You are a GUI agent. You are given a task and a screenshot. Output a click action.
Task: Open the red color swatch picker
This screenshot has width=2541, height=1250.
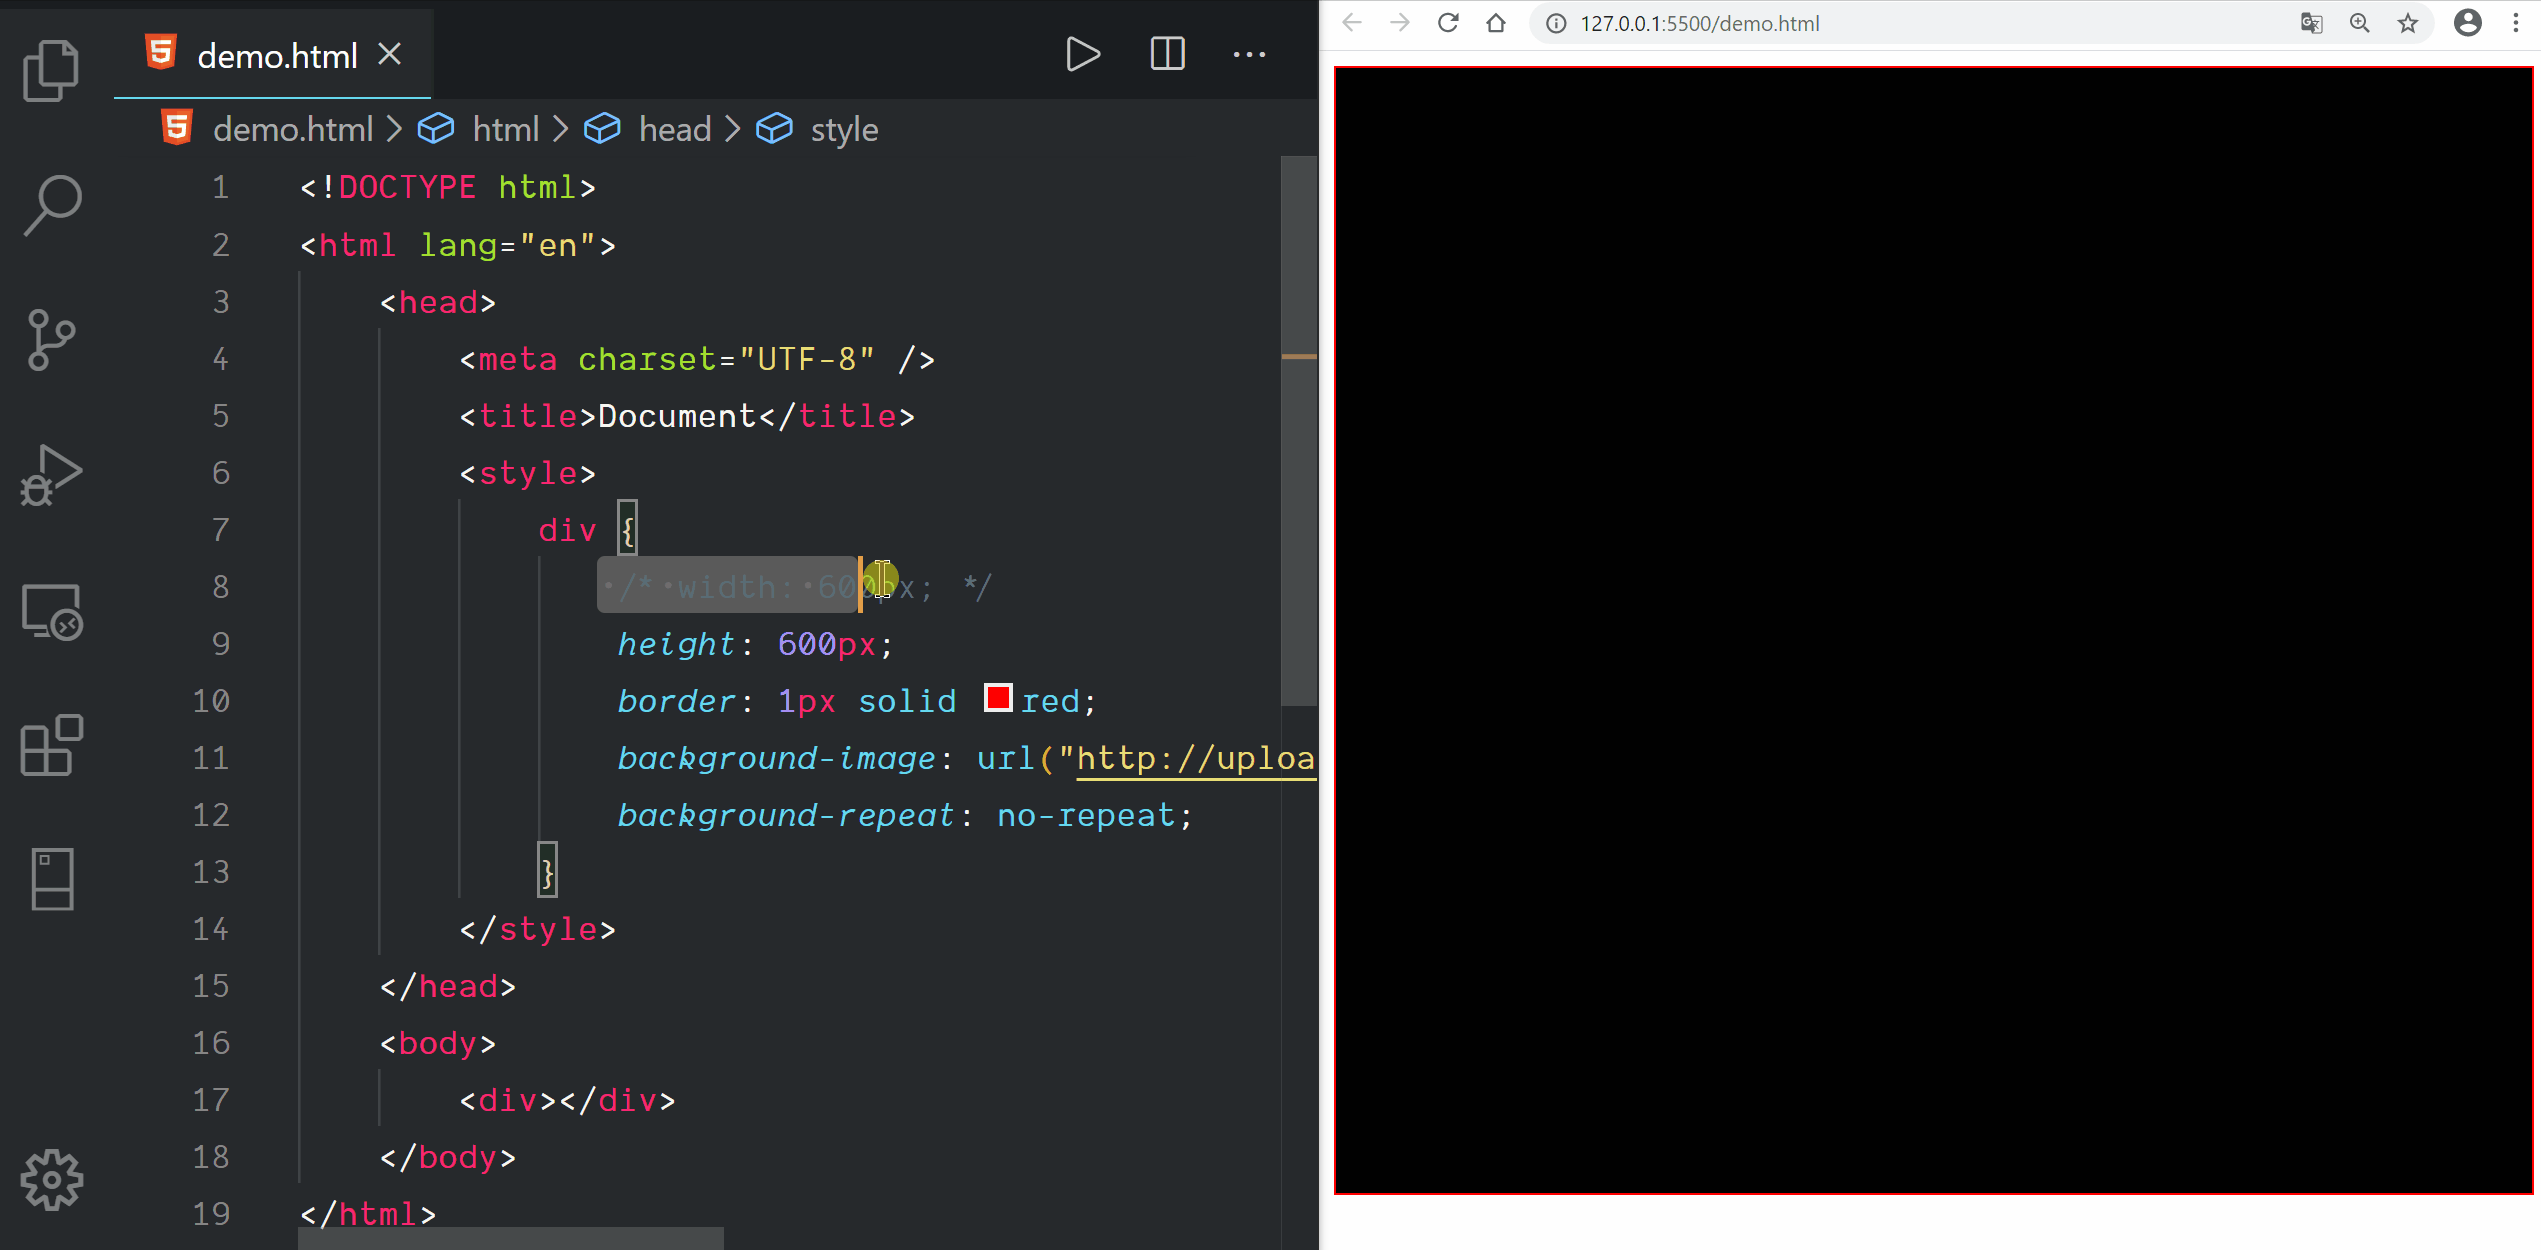[997, 698]
